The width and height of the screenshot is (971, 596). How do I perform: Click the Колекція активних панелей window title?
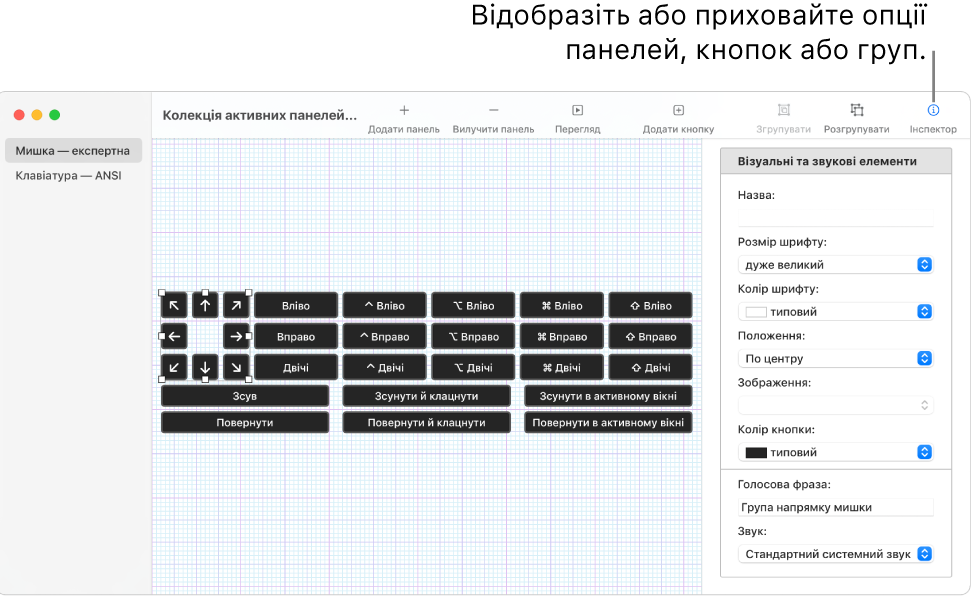click(259, 115)
